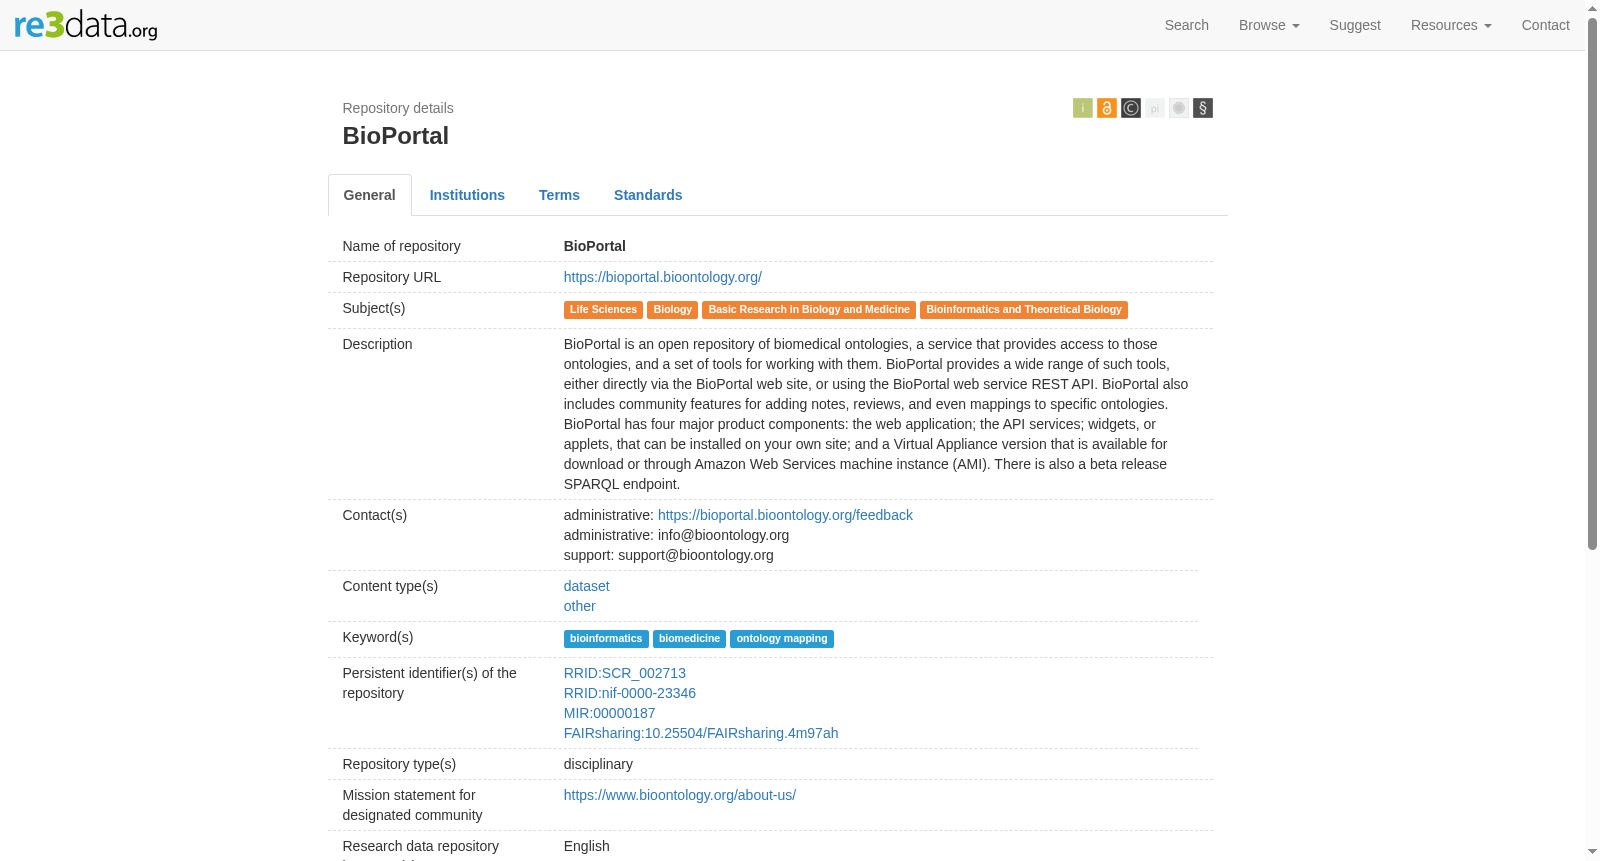Click the 'Description' row label
The width and height of the screenshot is (1600, 861).
[x=378, y=344]
